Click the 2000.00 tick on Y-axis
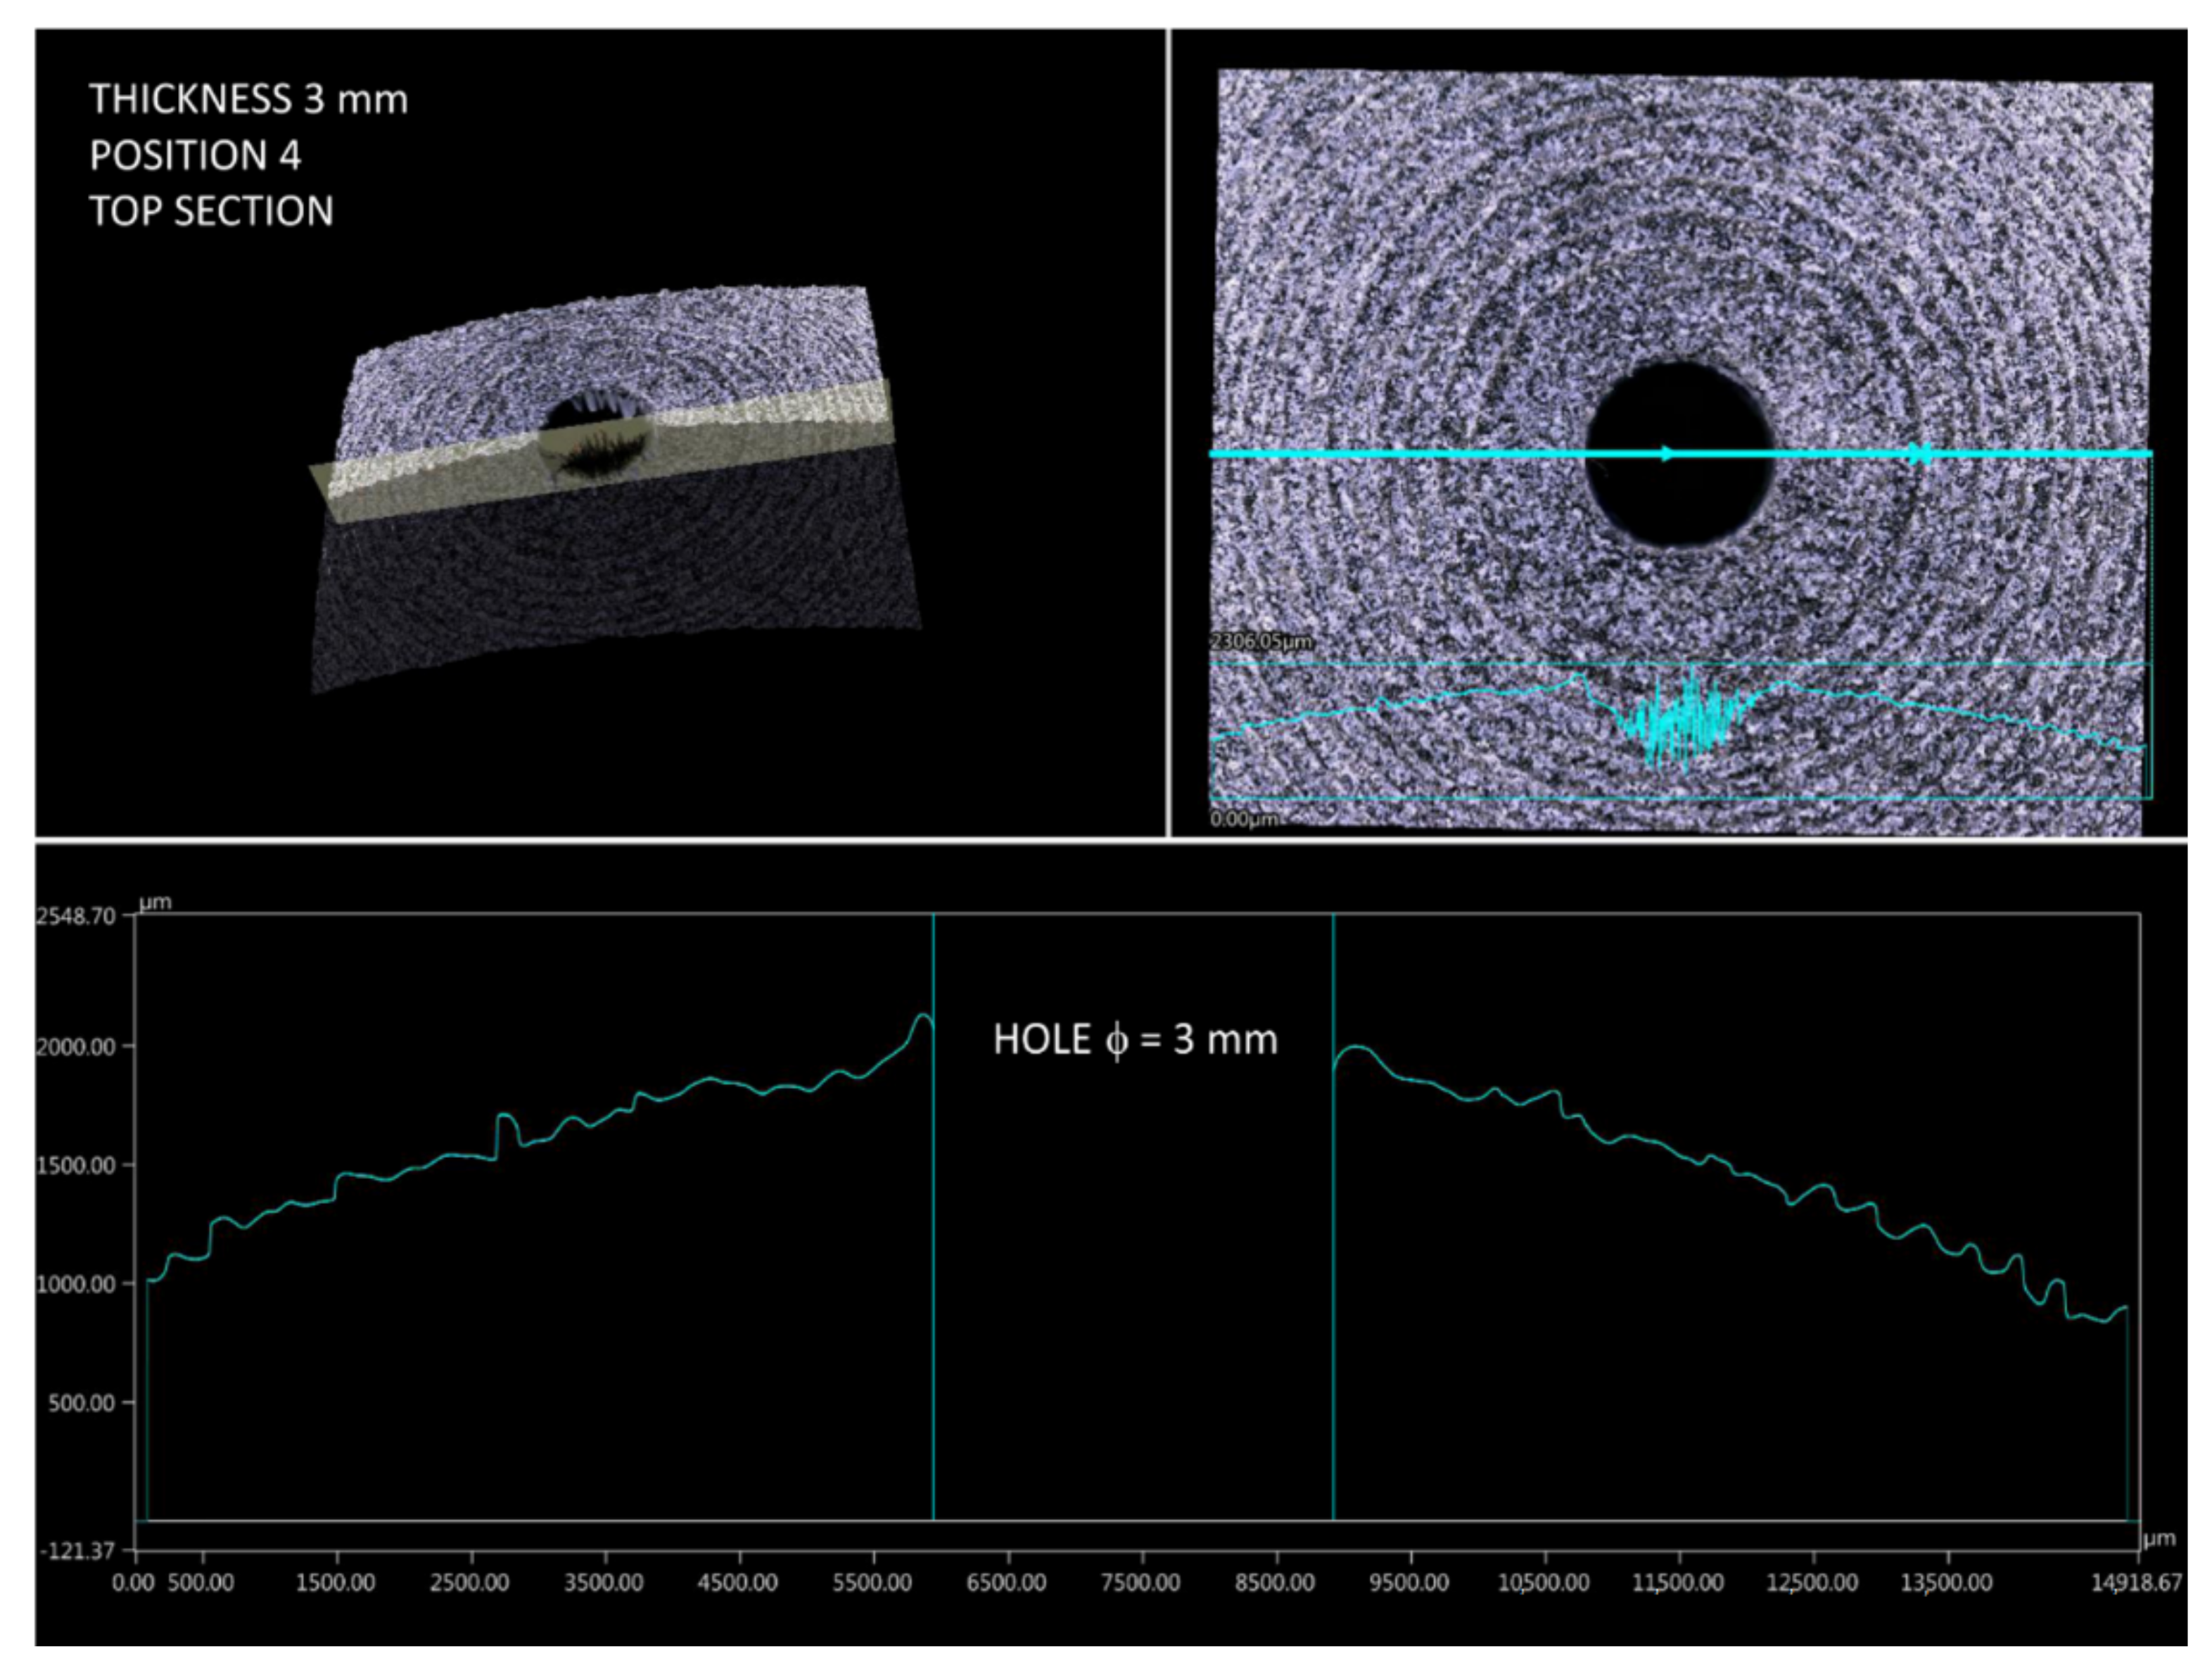The image size is (2212, 1666). coord(75,1047)
